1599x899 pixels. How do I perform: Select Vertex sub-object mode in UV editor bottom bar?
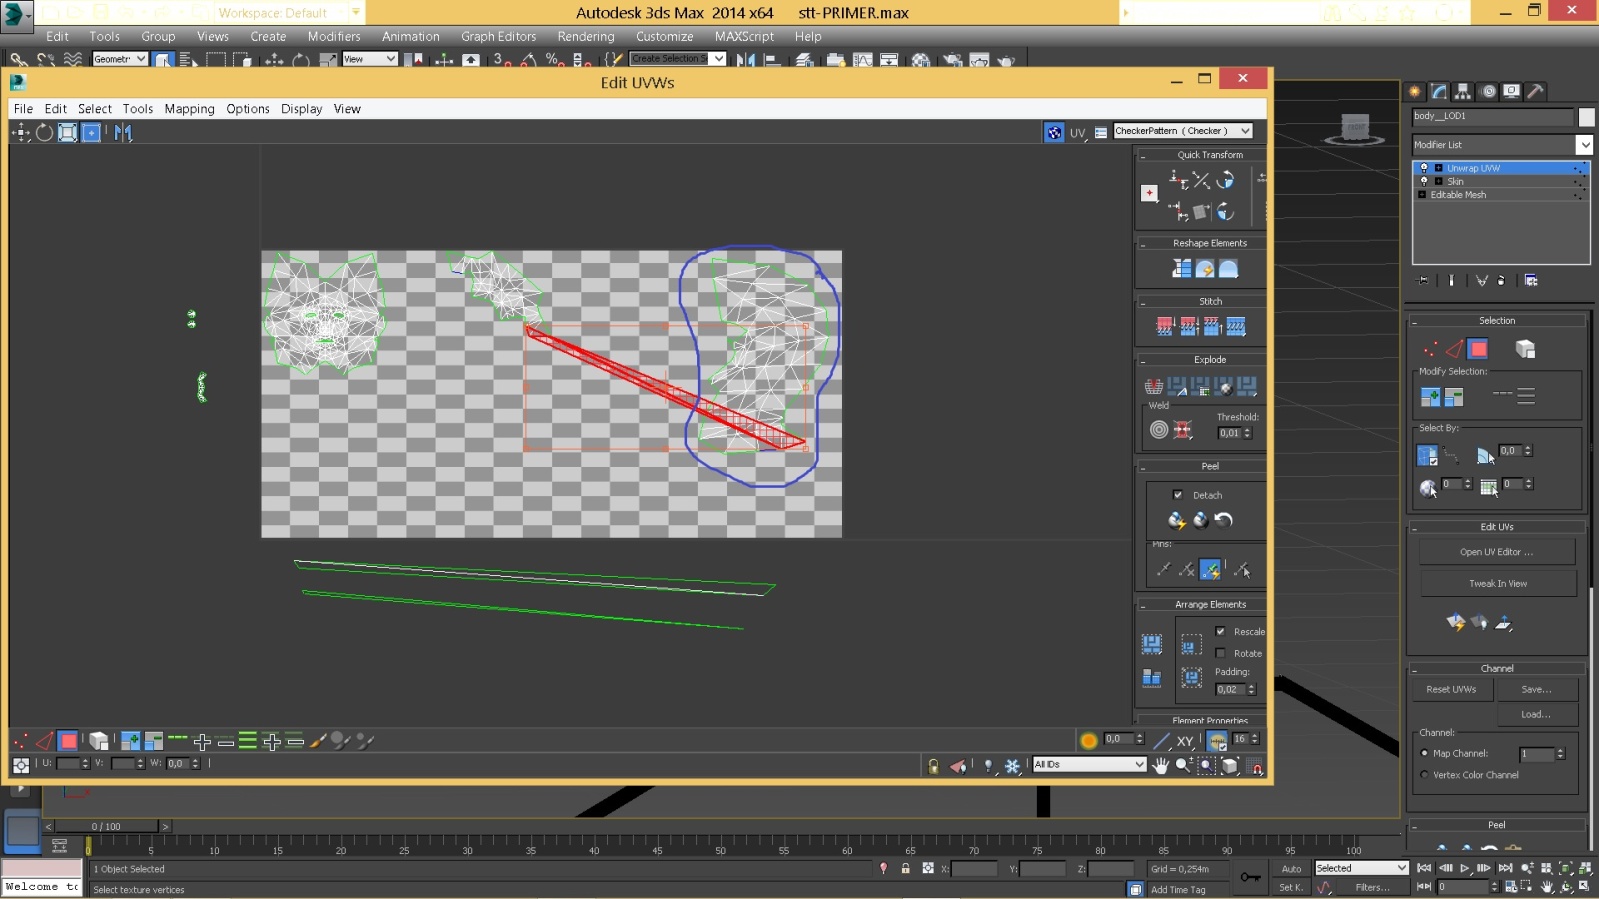20,741
